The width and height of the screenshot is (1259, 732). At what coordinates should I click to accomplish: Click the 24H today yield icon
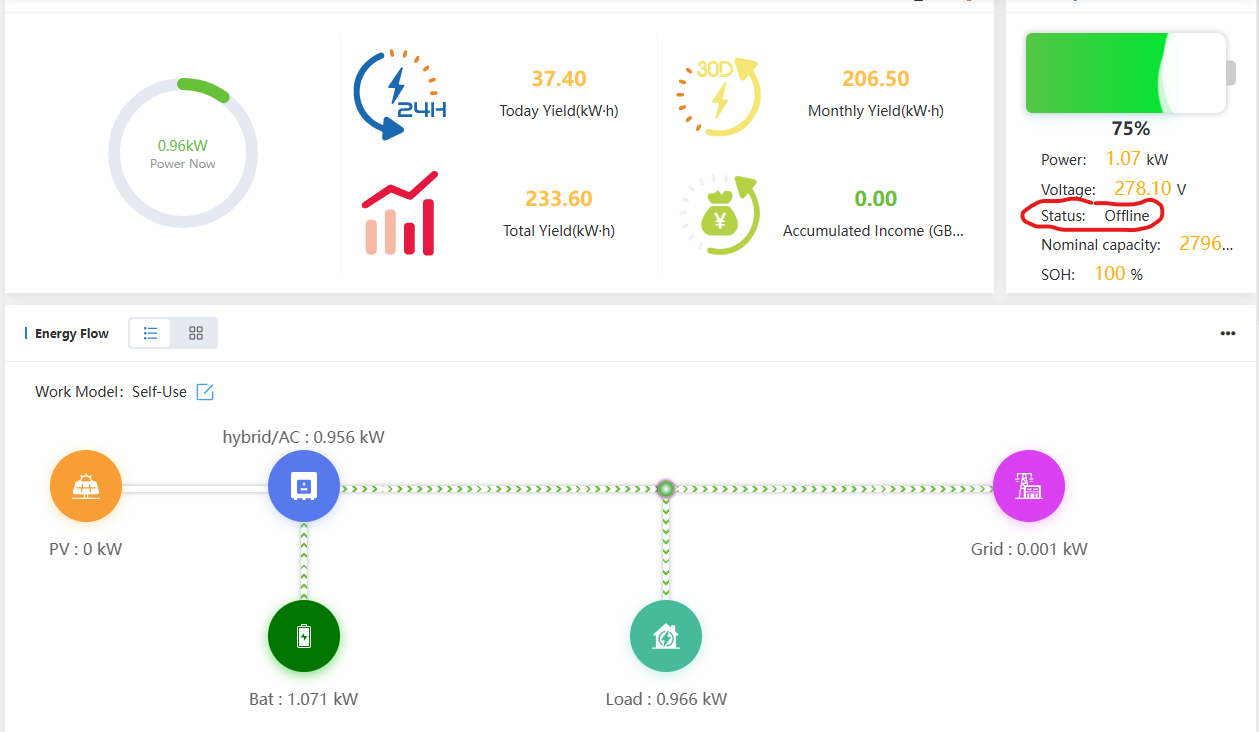pyautogui.click(x=400, y=95)
